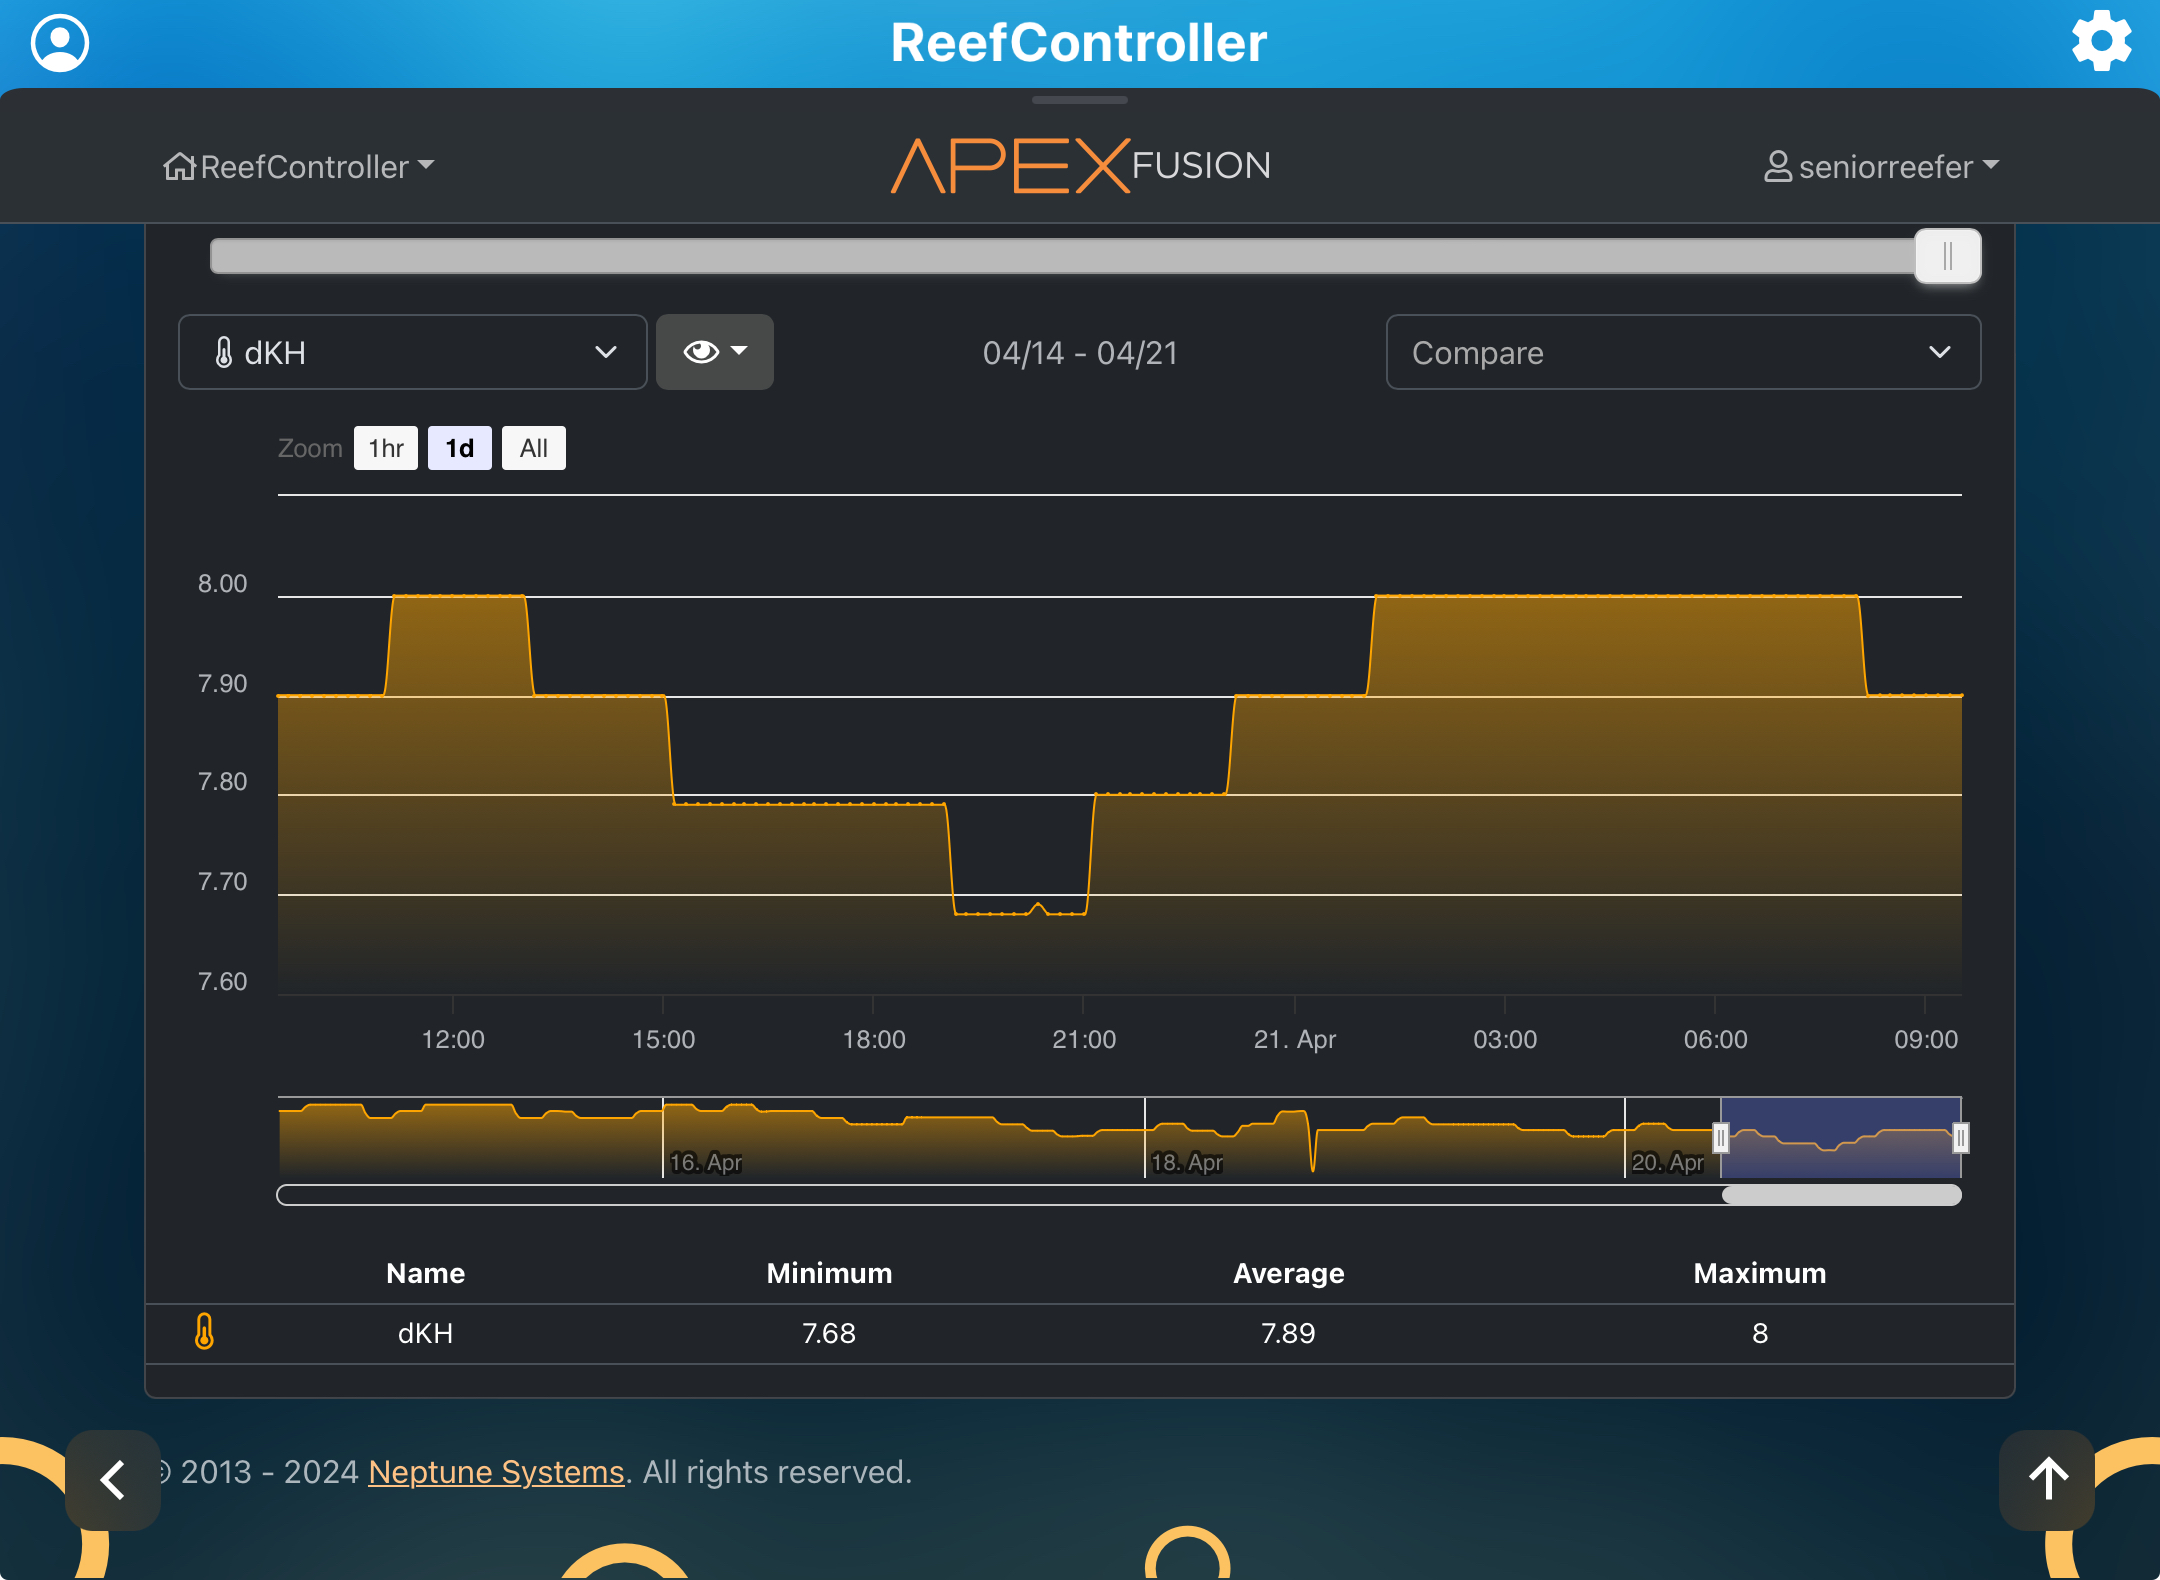Open the settings gear icon
Viewport: 2160px width, 1580px height.
click(x=2101, y=42)
